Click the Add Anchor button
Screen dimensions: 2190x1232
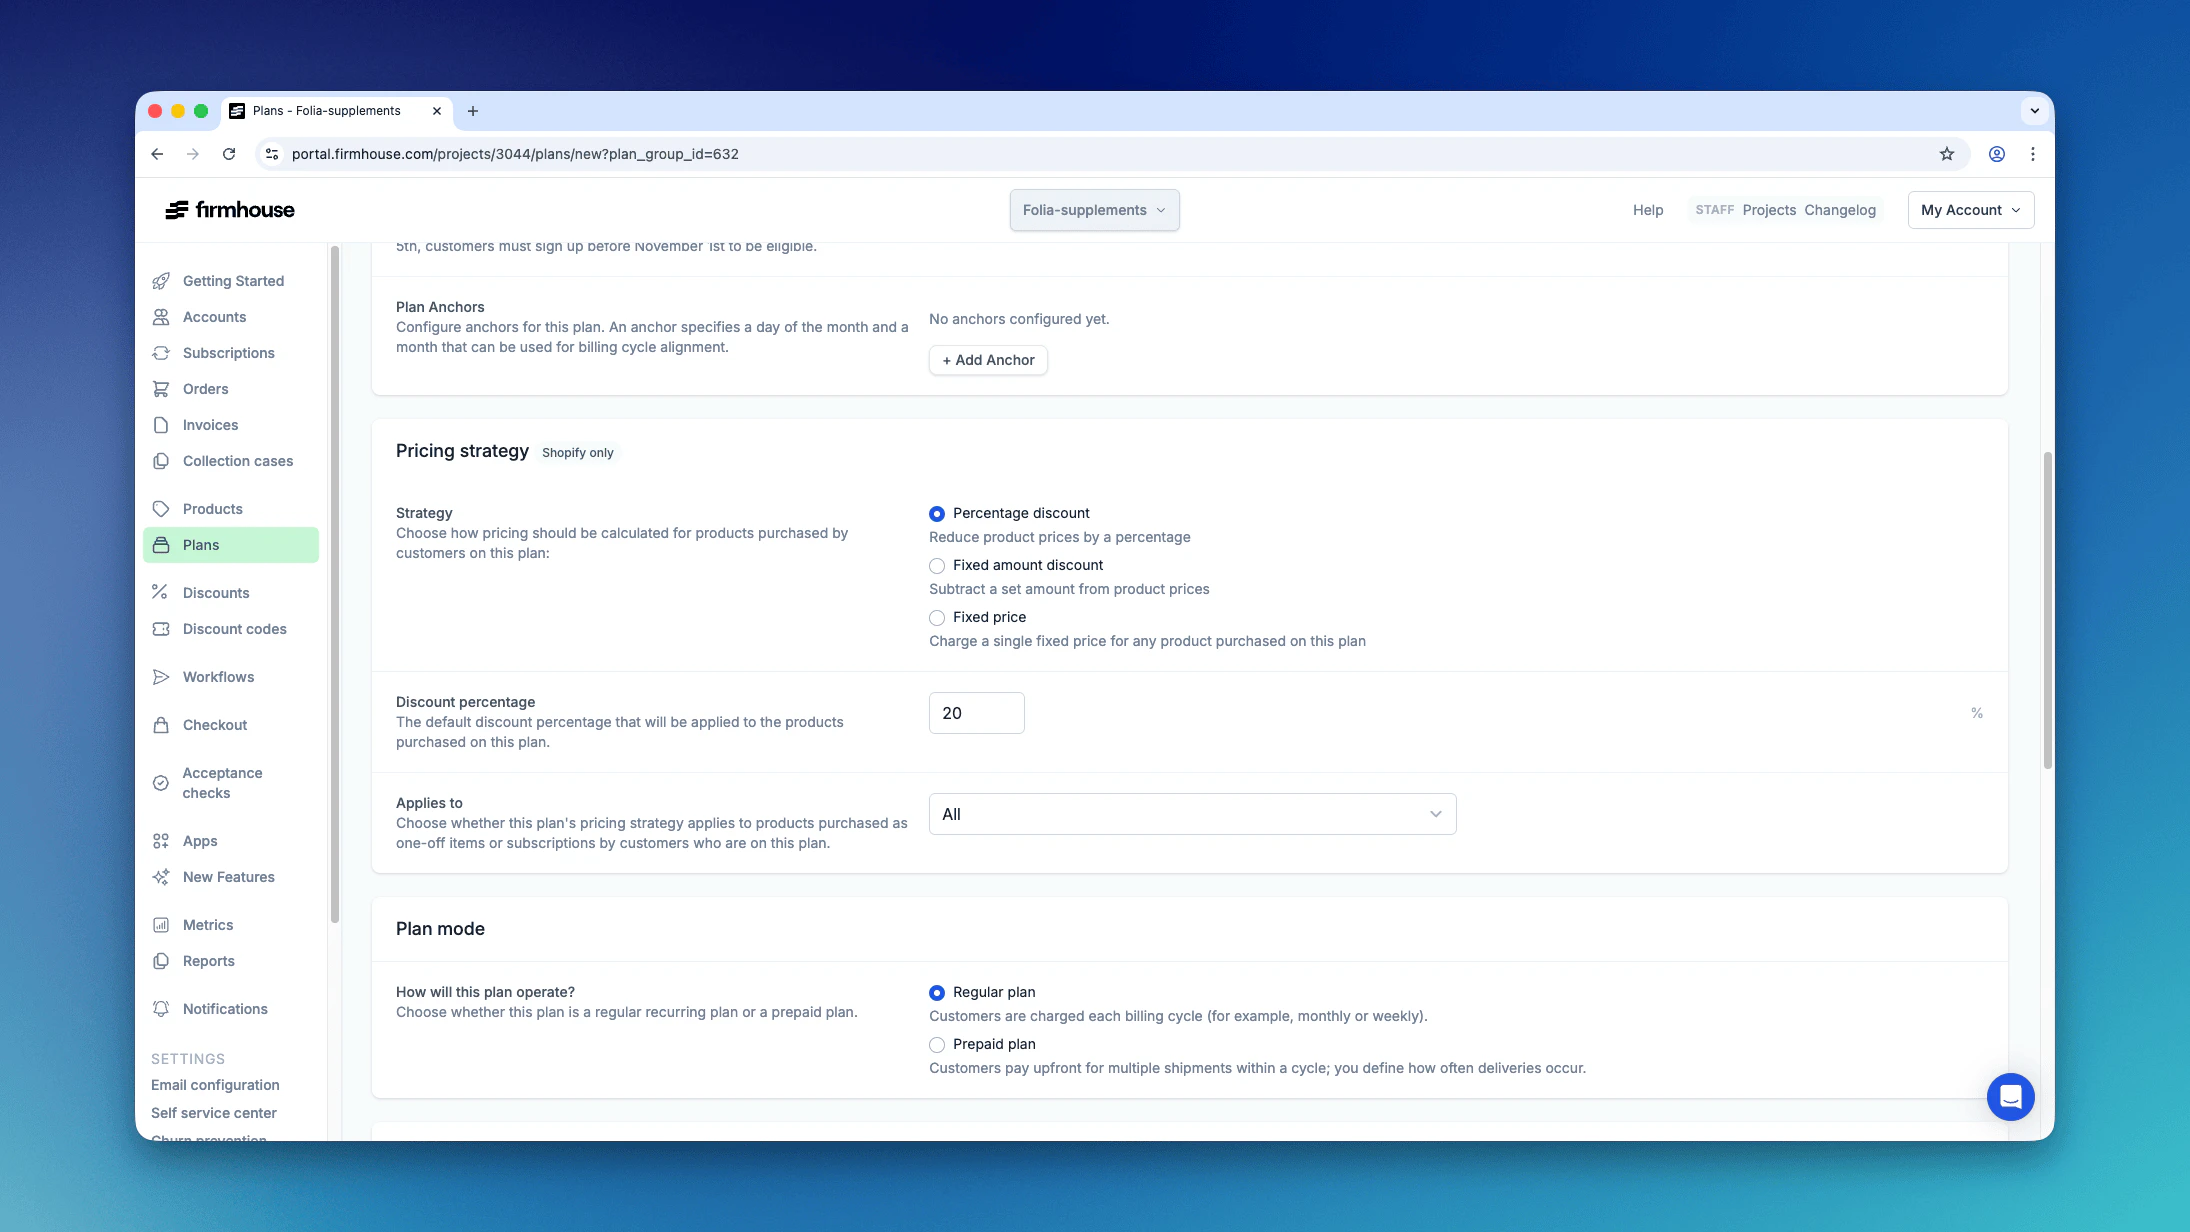(988, 360)
